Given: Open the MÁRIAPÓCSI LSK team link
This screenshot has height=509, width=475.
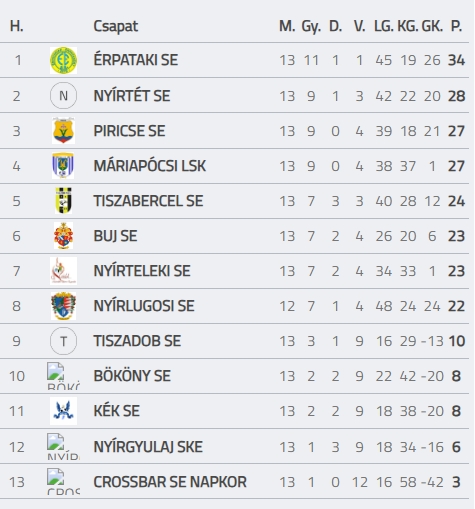Looking at the screenshot, I should click(150, 166).
